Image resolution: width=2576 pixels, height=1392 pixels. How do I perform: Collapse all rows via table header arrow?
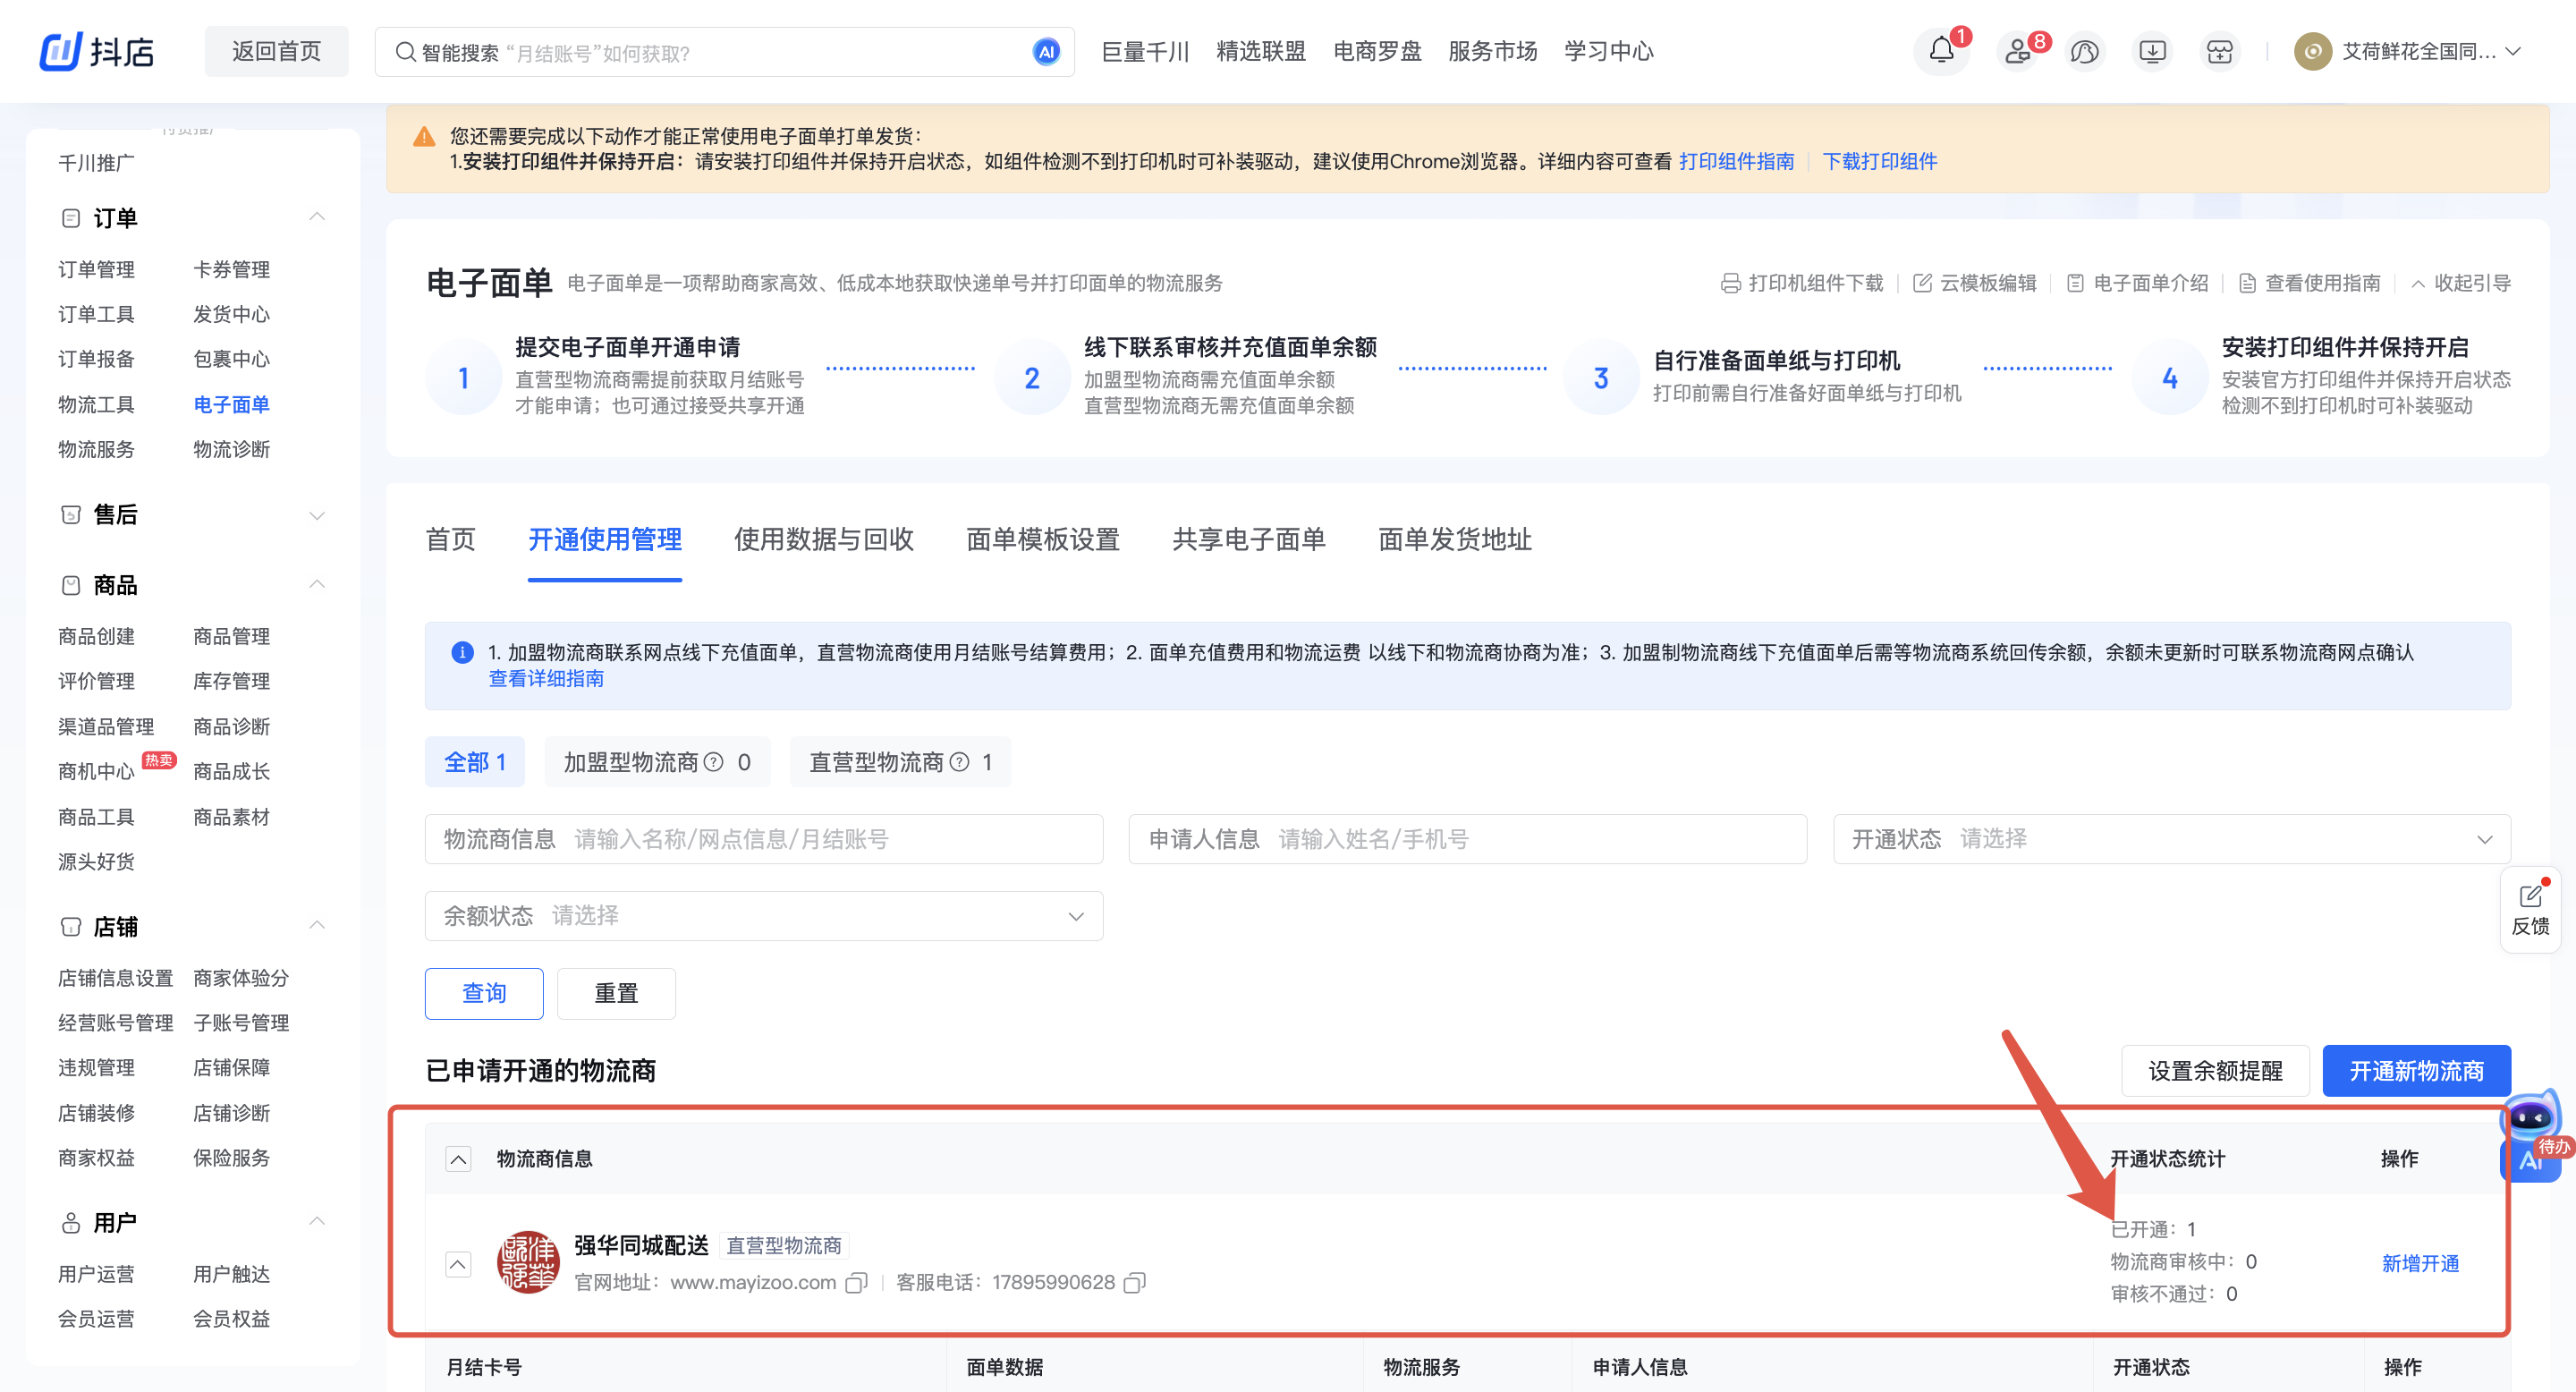[x=458, y=1159]
